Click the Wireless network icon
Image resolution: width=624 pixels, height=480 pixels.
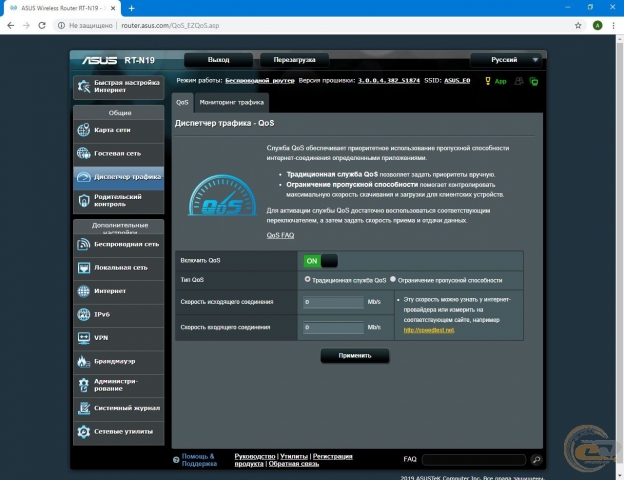(84, 244)
